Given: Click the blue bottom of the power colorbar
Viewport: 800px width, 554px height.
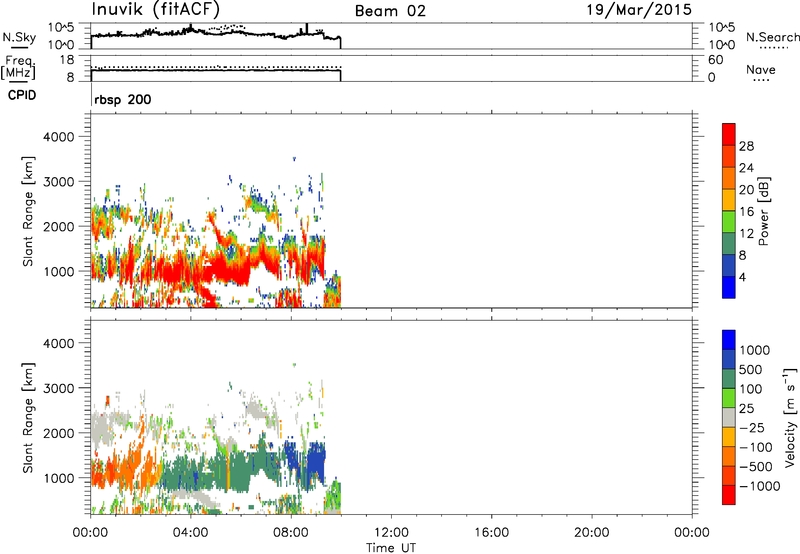Looking at the screenshot, I should point(729,287).
